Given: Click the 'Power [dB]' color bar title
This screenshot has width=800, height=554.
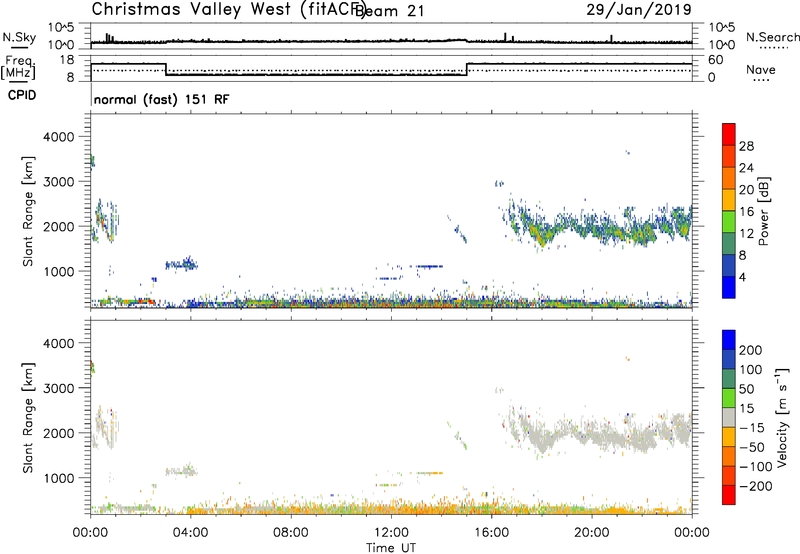Looking at the screenshot, I should (x=764, y=212).
